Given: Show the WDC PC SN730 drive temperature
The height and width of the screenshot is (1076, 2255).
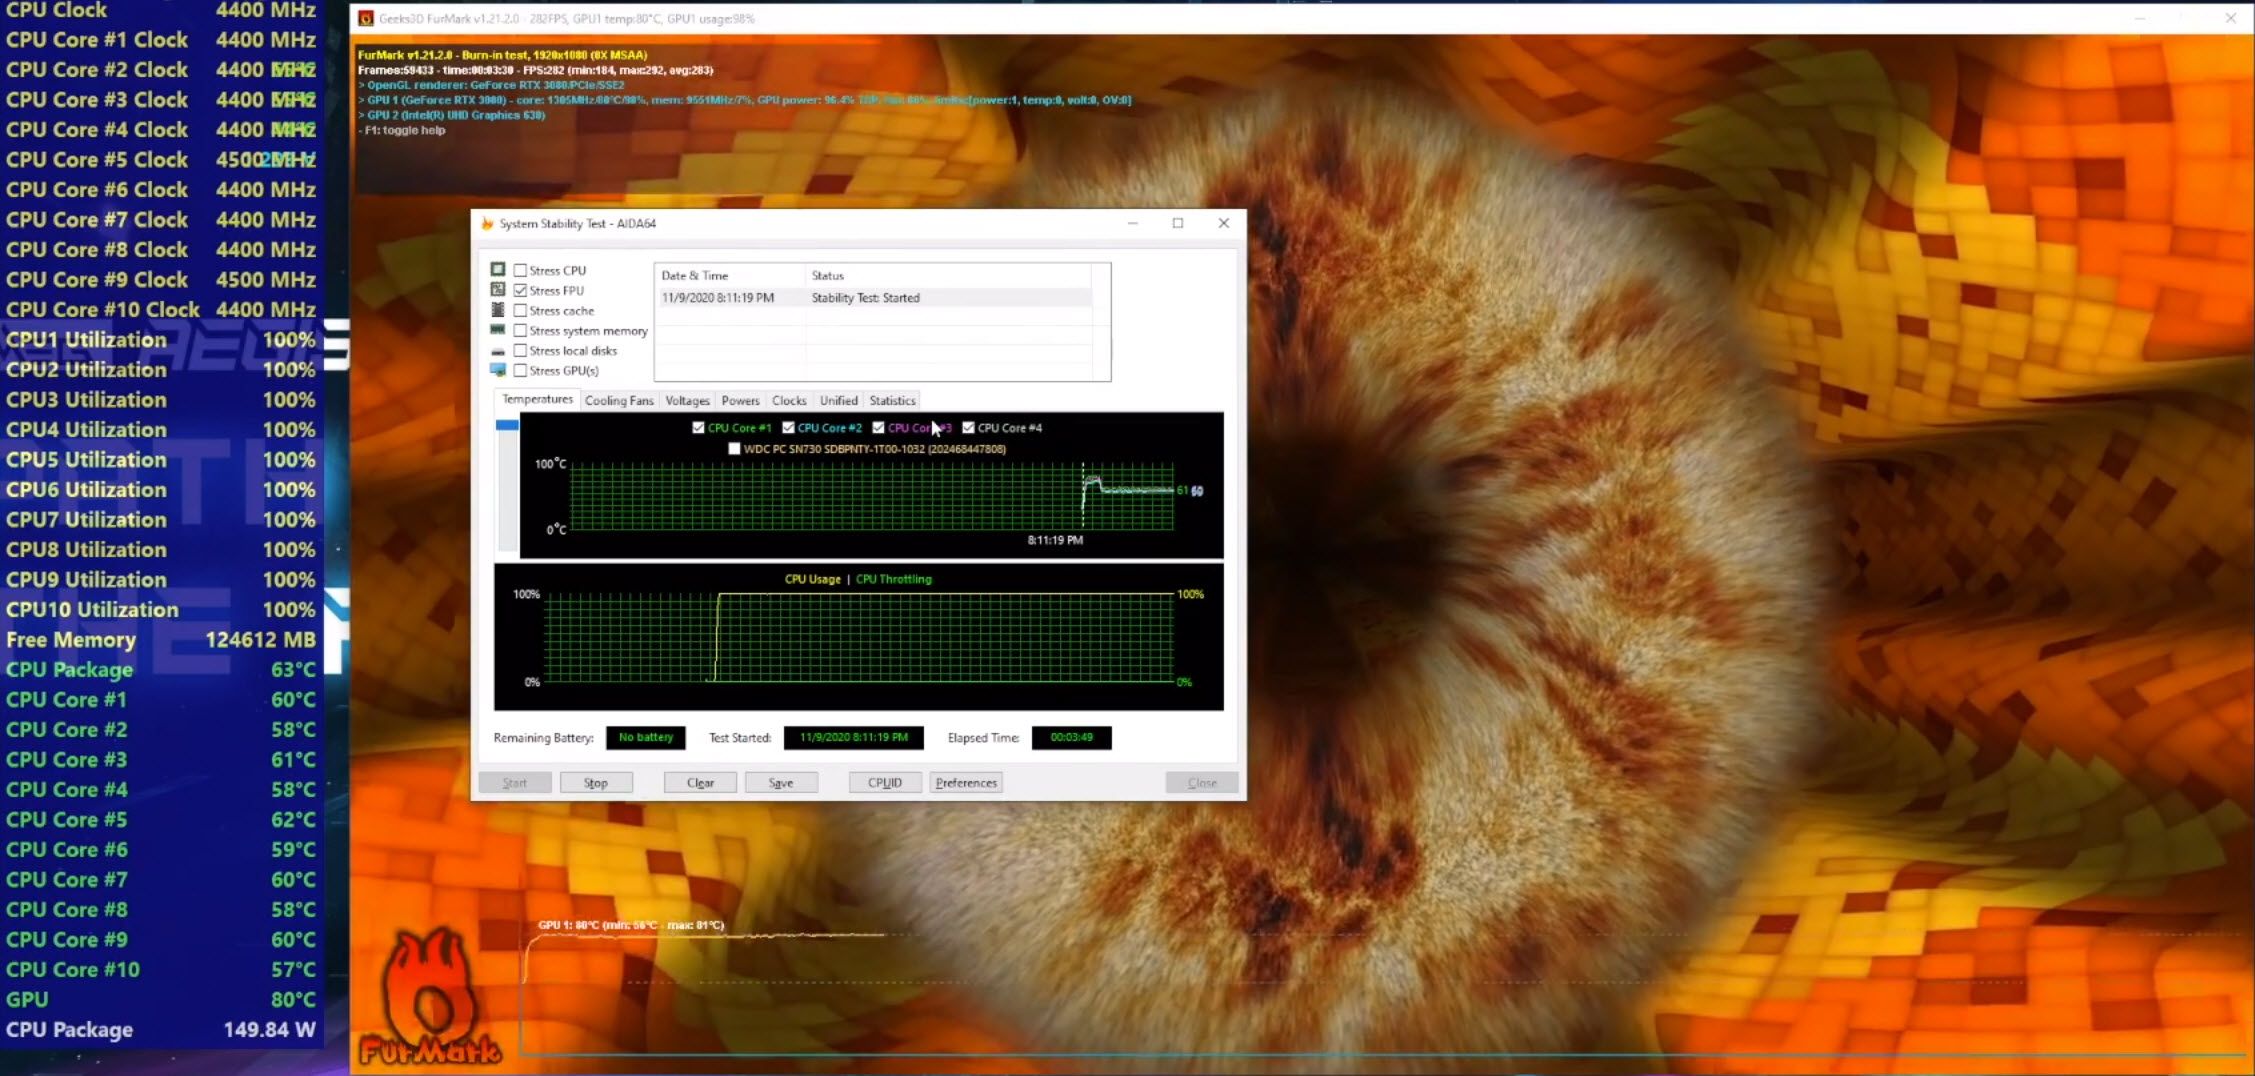Looking at the screenshot, I should click(735, 449).
